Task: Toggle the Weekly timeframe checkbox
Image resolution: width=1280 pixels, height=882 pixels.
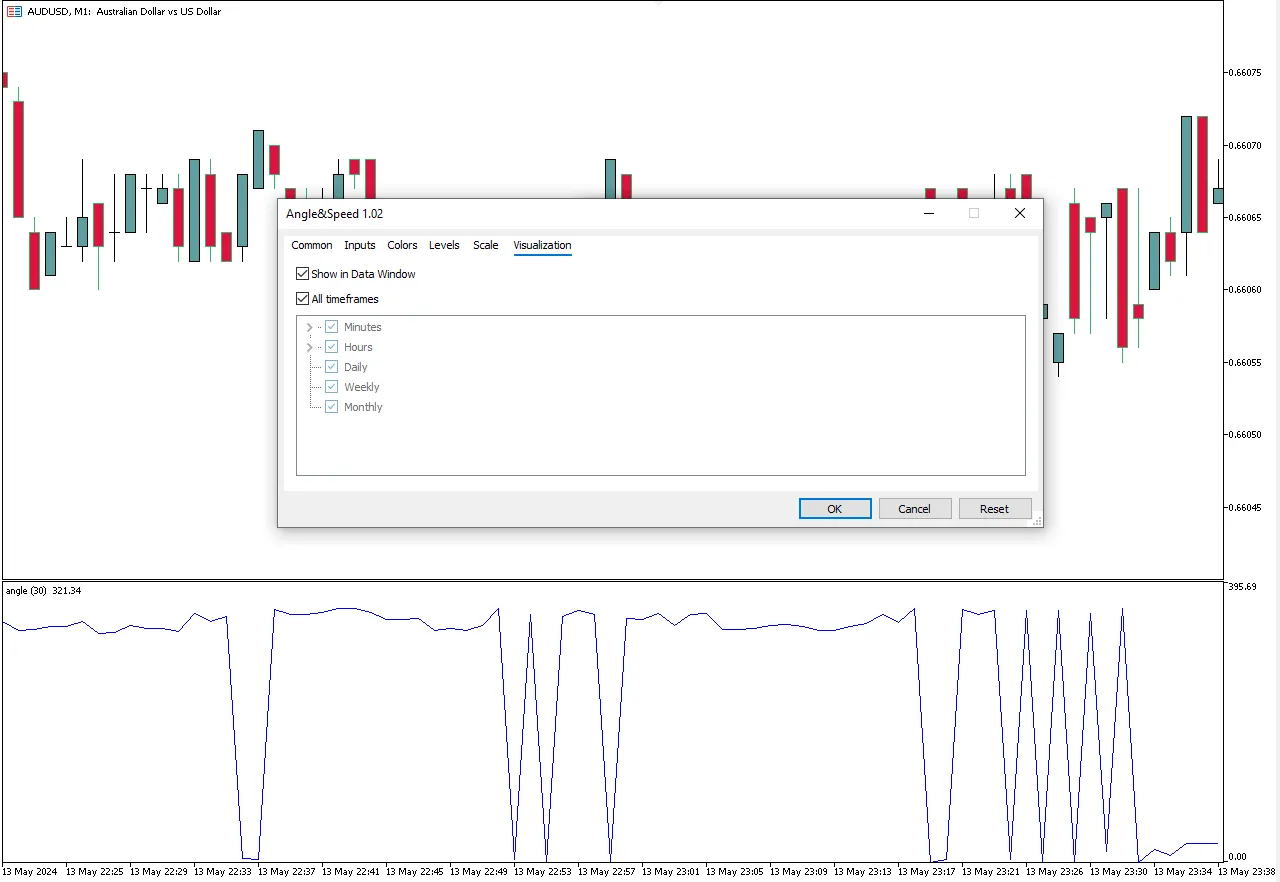Action: 332,387
